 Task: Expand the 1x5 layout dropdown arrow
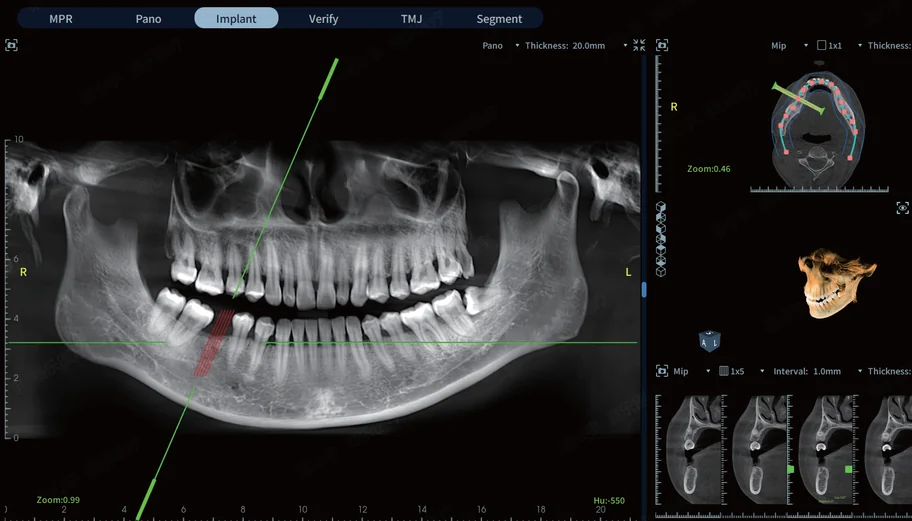(x=762, y=371)
